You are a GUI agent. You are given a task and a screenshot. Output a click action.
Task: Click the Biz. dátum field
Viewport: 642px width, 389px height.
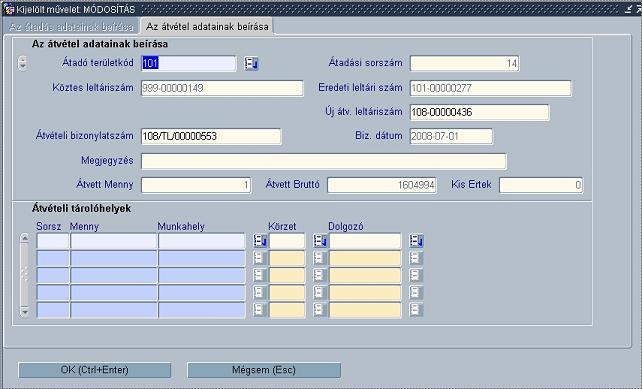tap(451, 136)
